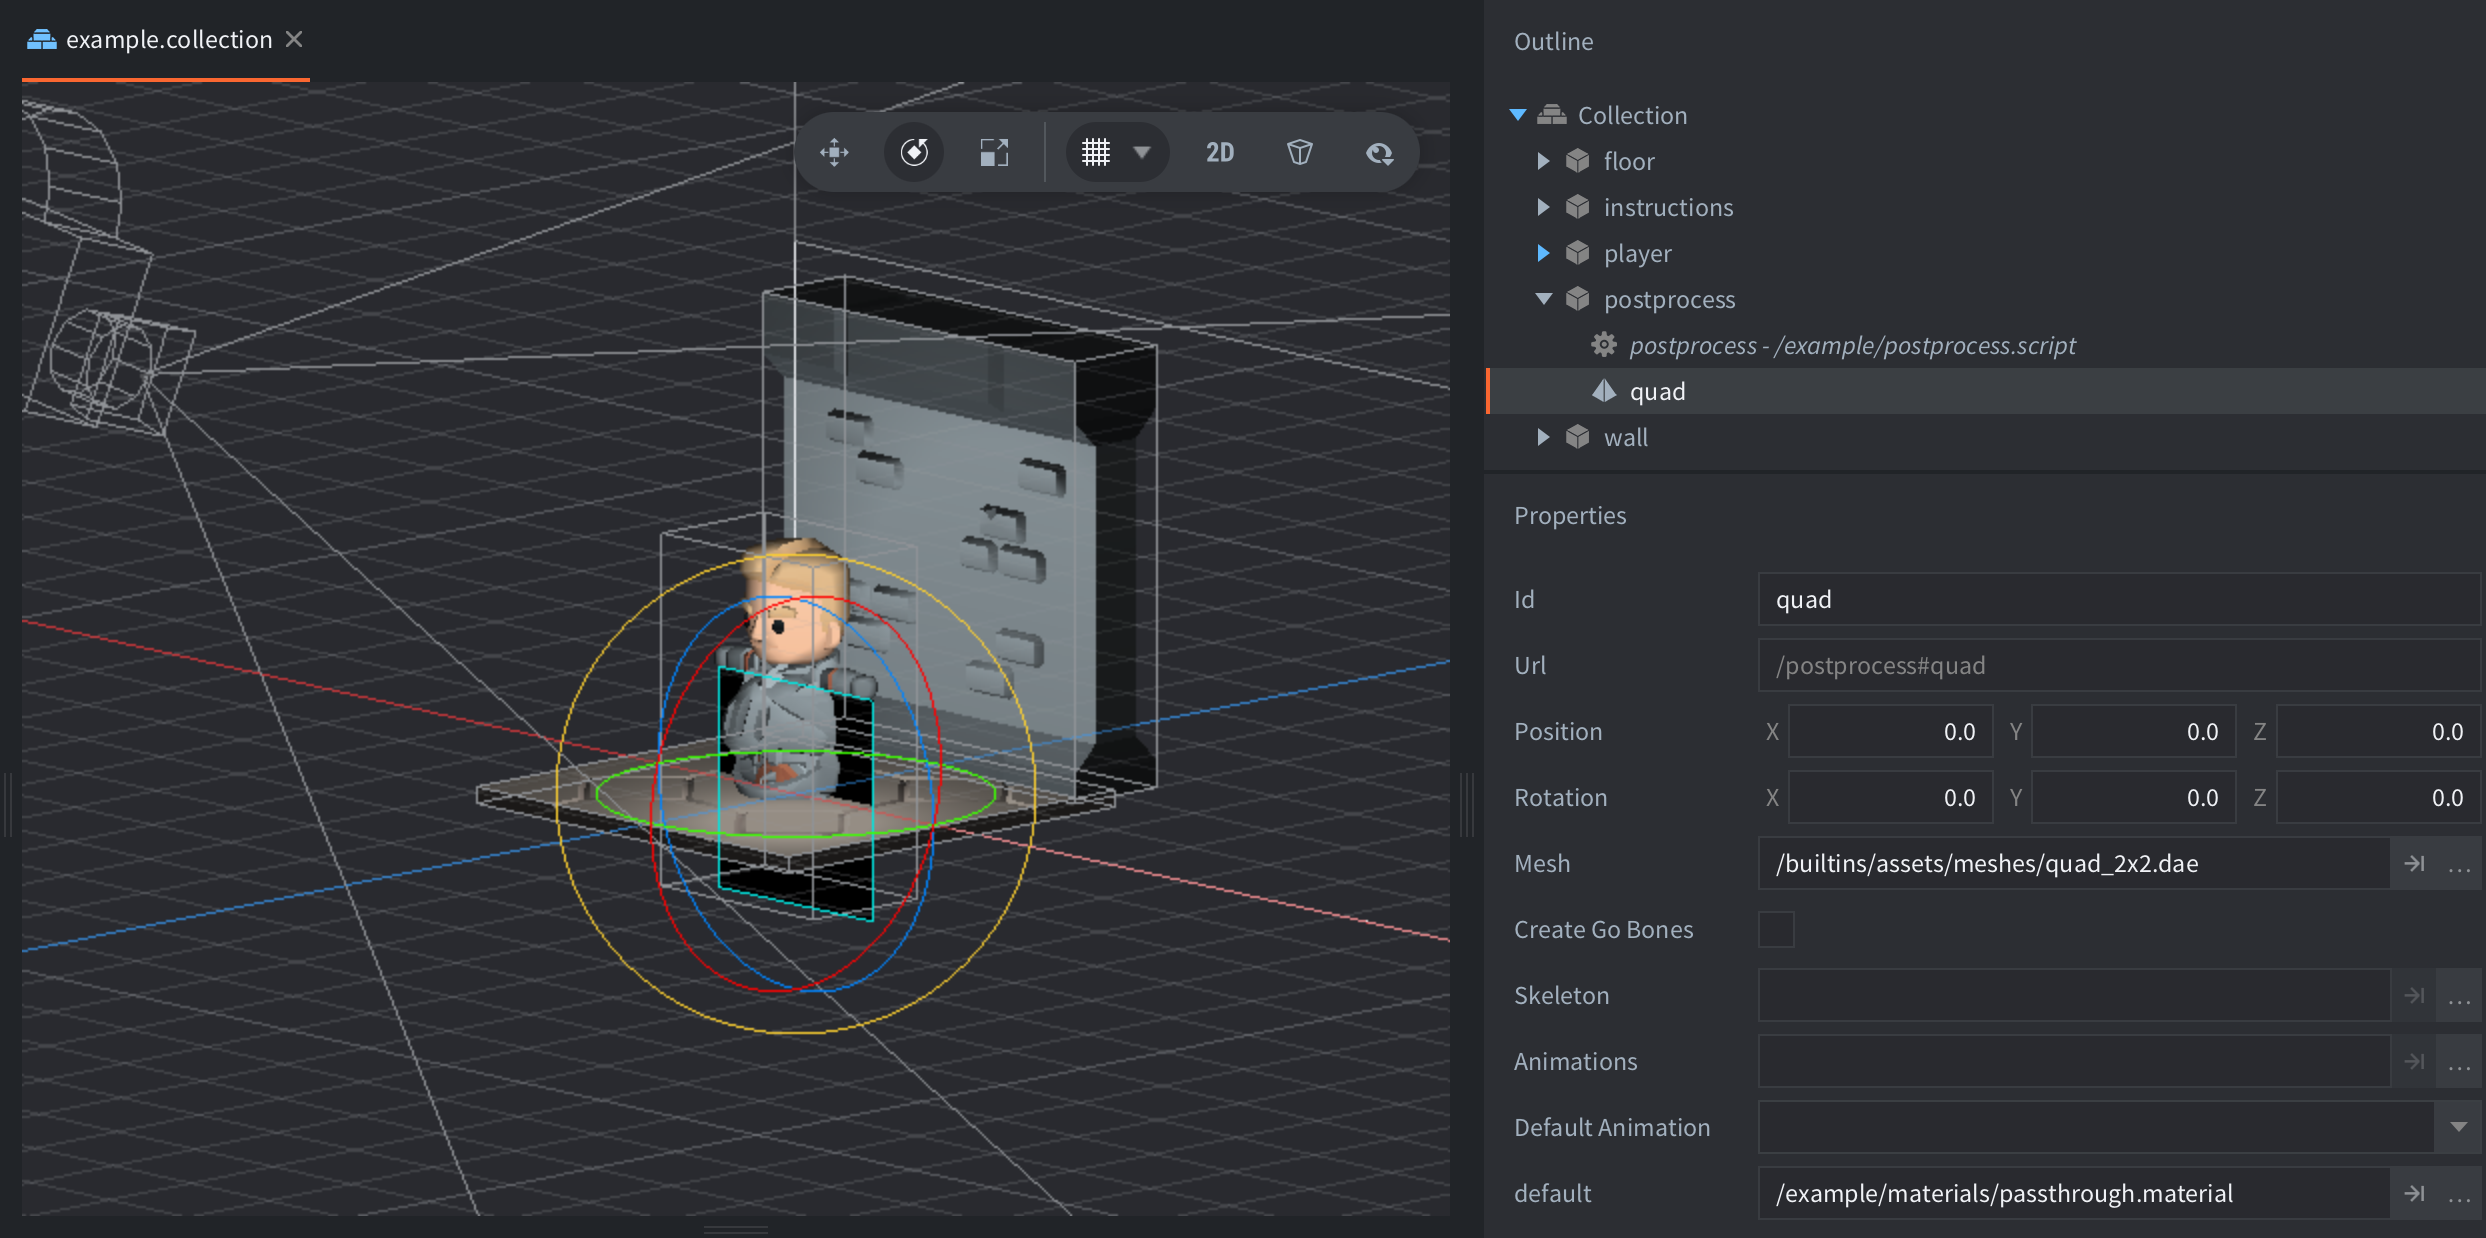Viewport: 2486px width, 1238px height.
Task: Toggle grid visibility icon
Action: pos(1096,152)
